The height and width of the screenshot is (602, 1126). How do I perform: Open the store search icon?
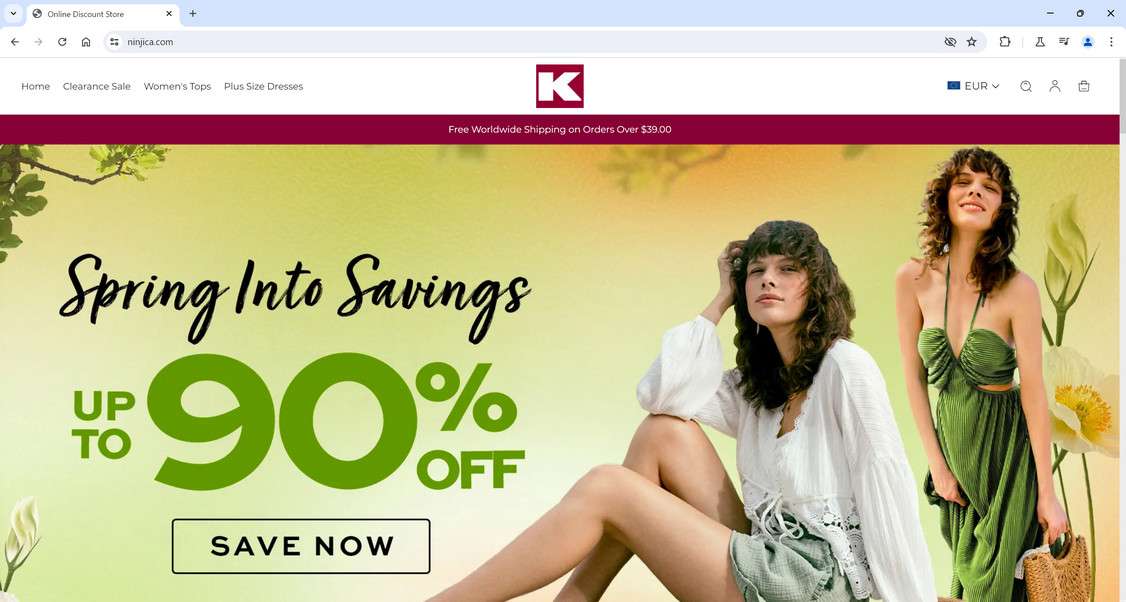tap(1025, 86)
